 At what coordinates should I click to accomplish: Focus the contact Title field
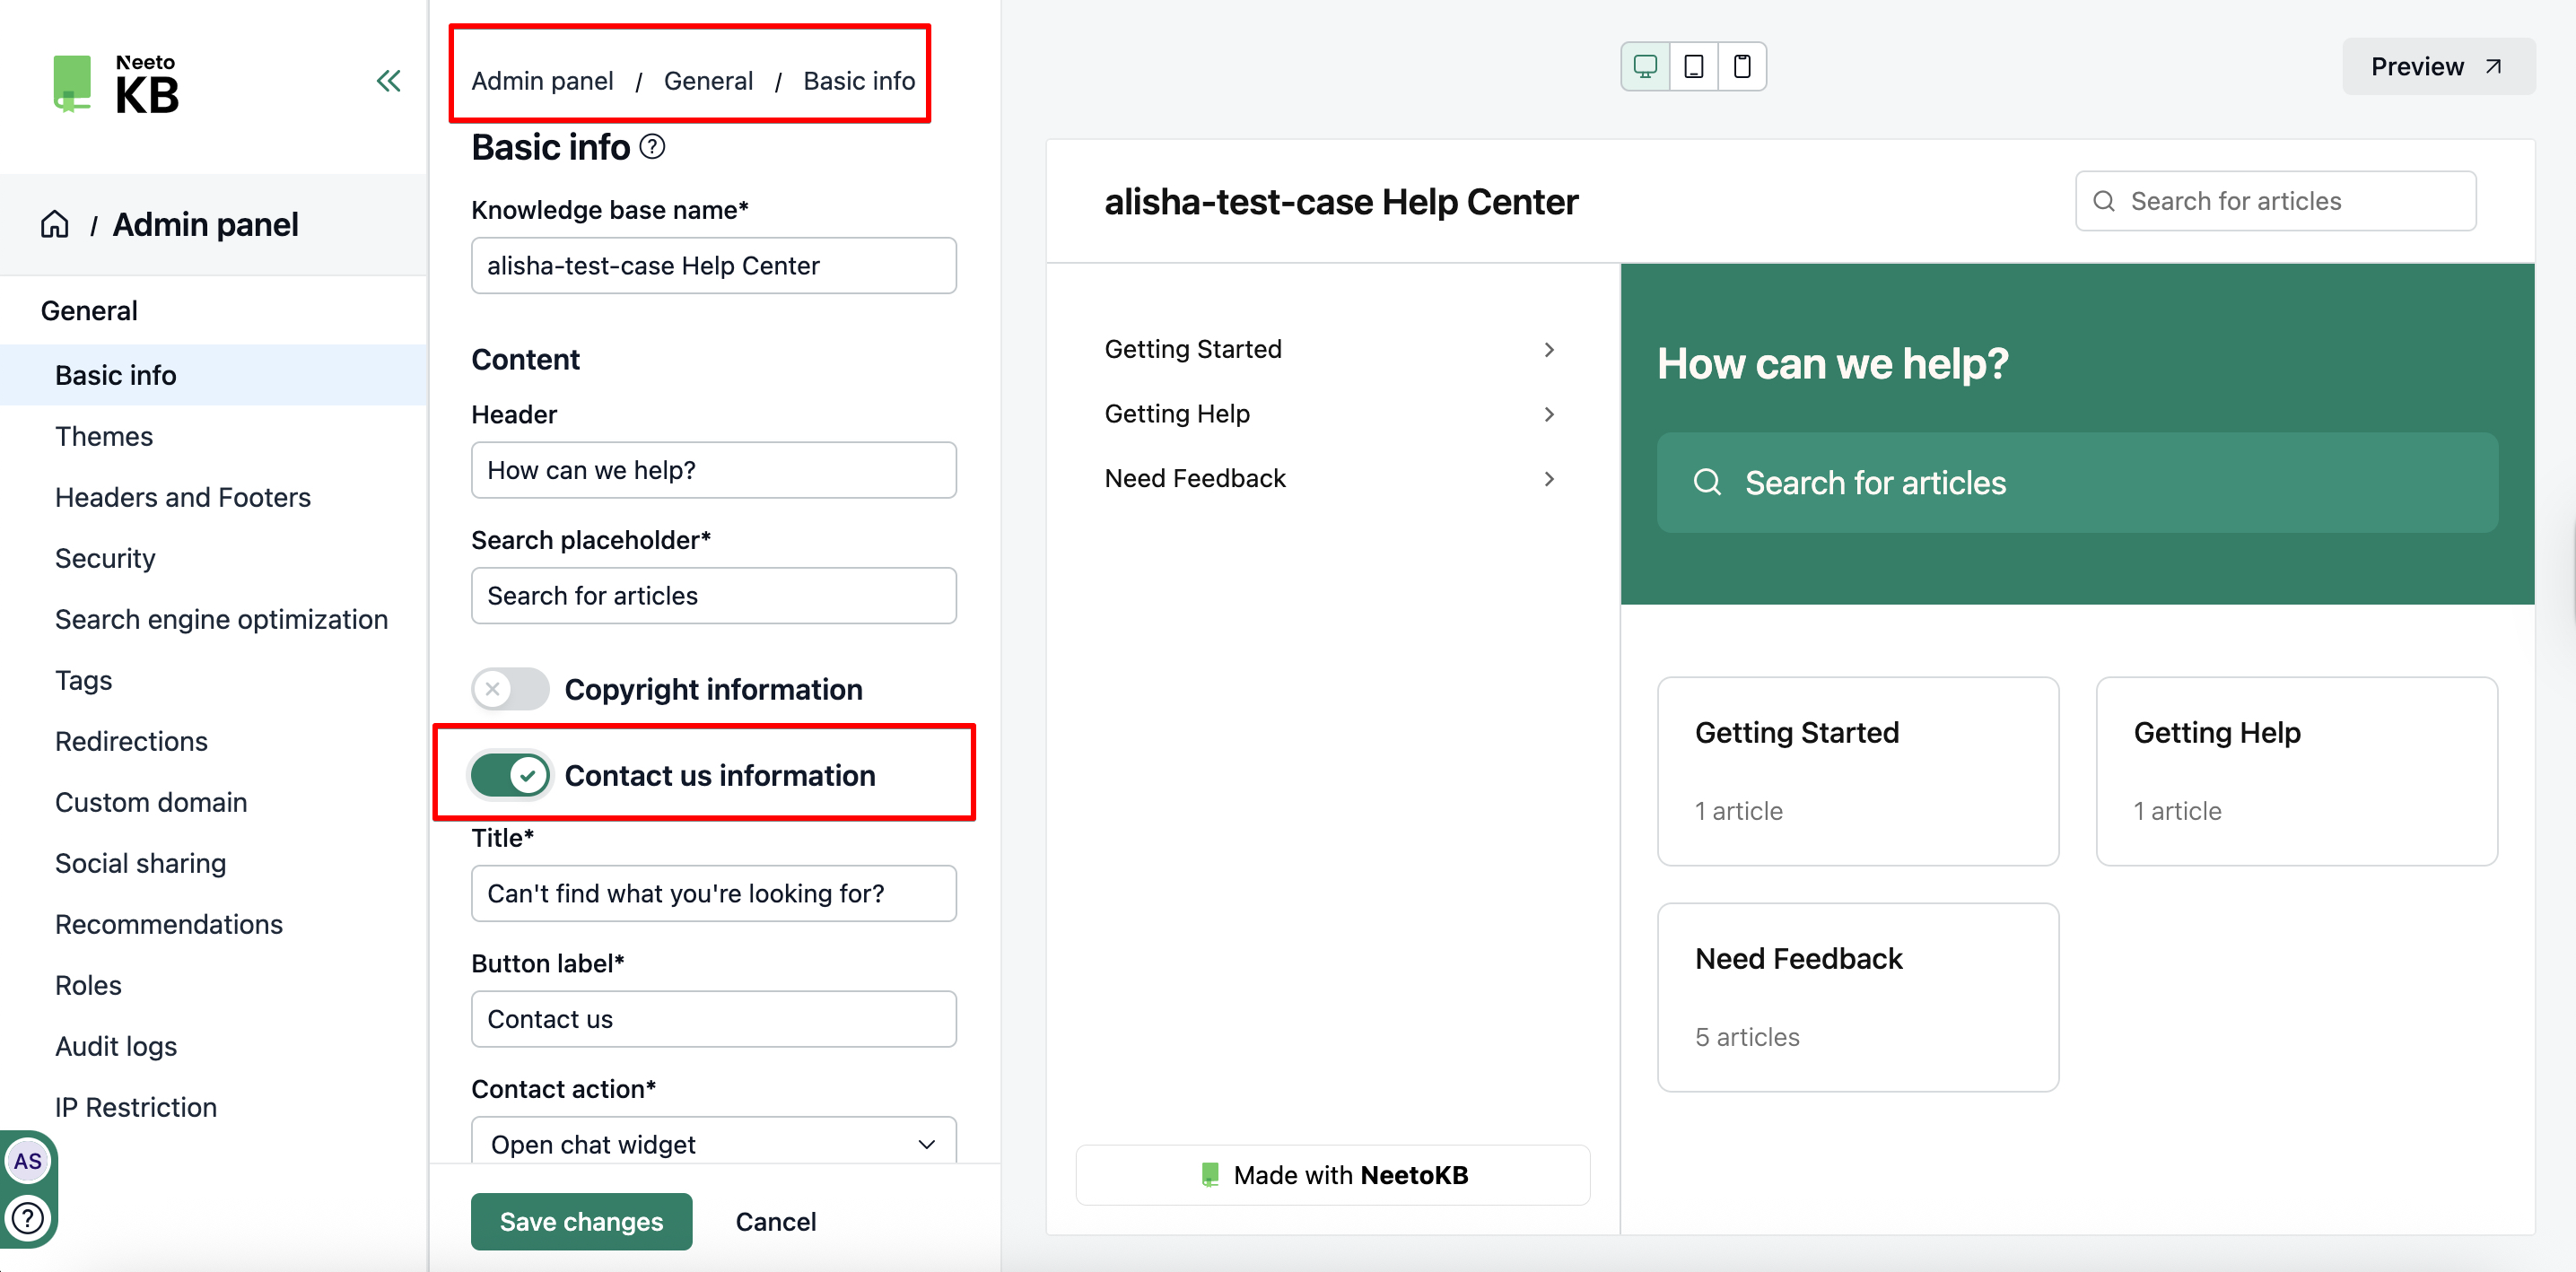[x=714, y=893]
